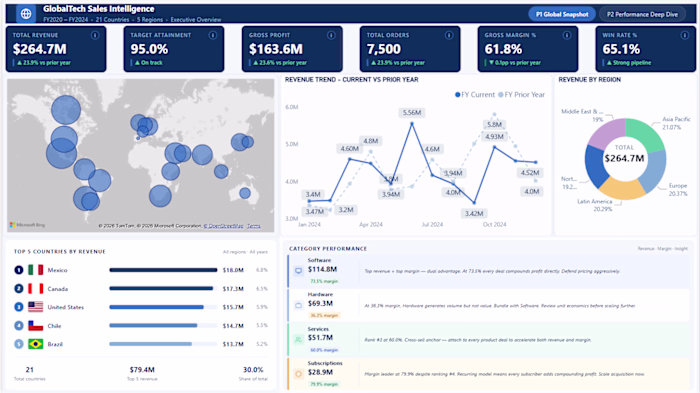Click 'Revenue · Margin · Insight' header text
This screenshot has width=700, height=393.
click(x=662, y=248)
